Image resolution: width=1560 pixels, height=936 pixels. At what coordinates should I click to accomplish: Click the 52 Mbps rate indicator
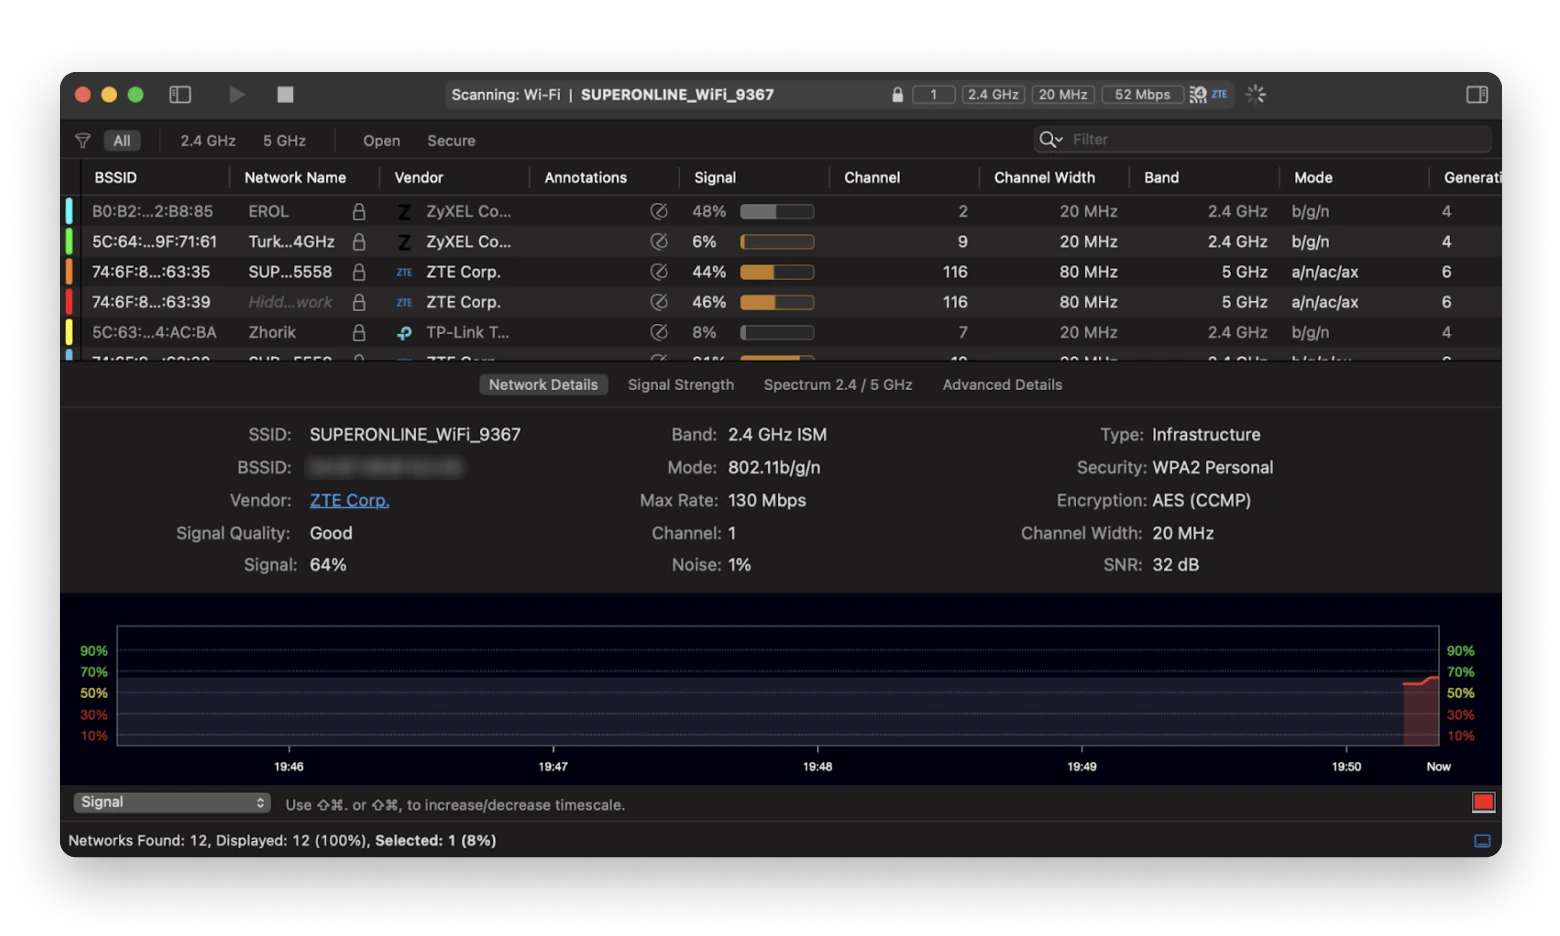1142,94
